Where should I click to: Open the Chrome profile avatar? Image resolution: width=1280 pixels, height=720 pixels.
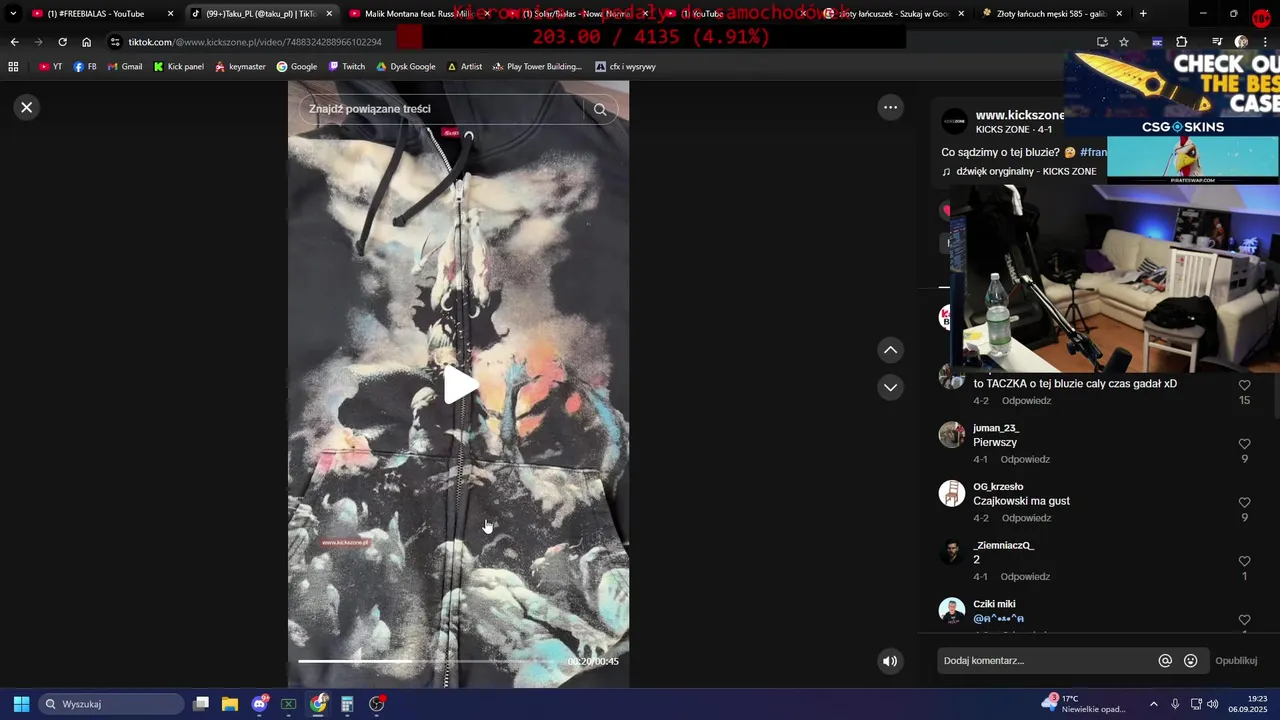click(x=1241, y=42)
